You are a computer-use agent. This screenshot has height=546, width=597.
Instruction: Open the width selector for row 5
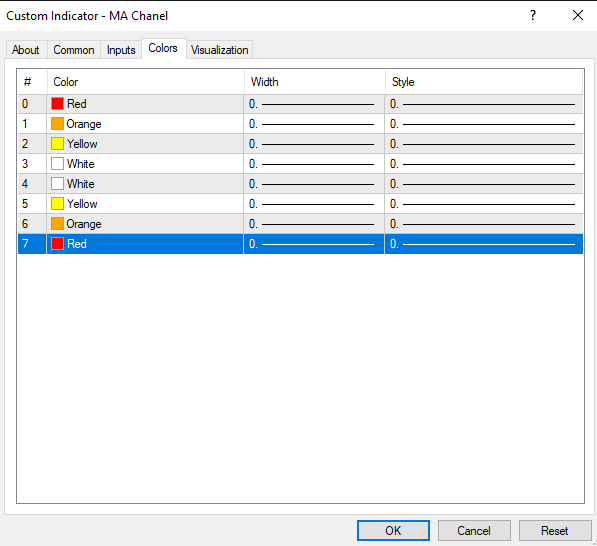[314, 204]
